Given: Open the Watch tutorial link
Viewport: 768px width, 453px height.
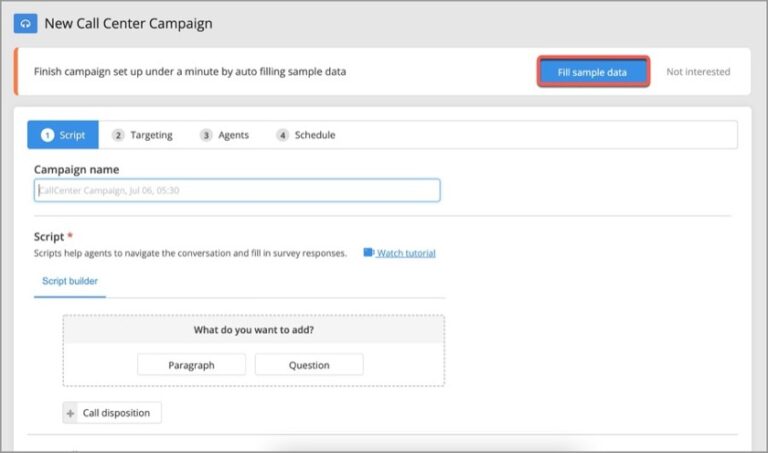Looking at the screenshot, I should [406, 253].
